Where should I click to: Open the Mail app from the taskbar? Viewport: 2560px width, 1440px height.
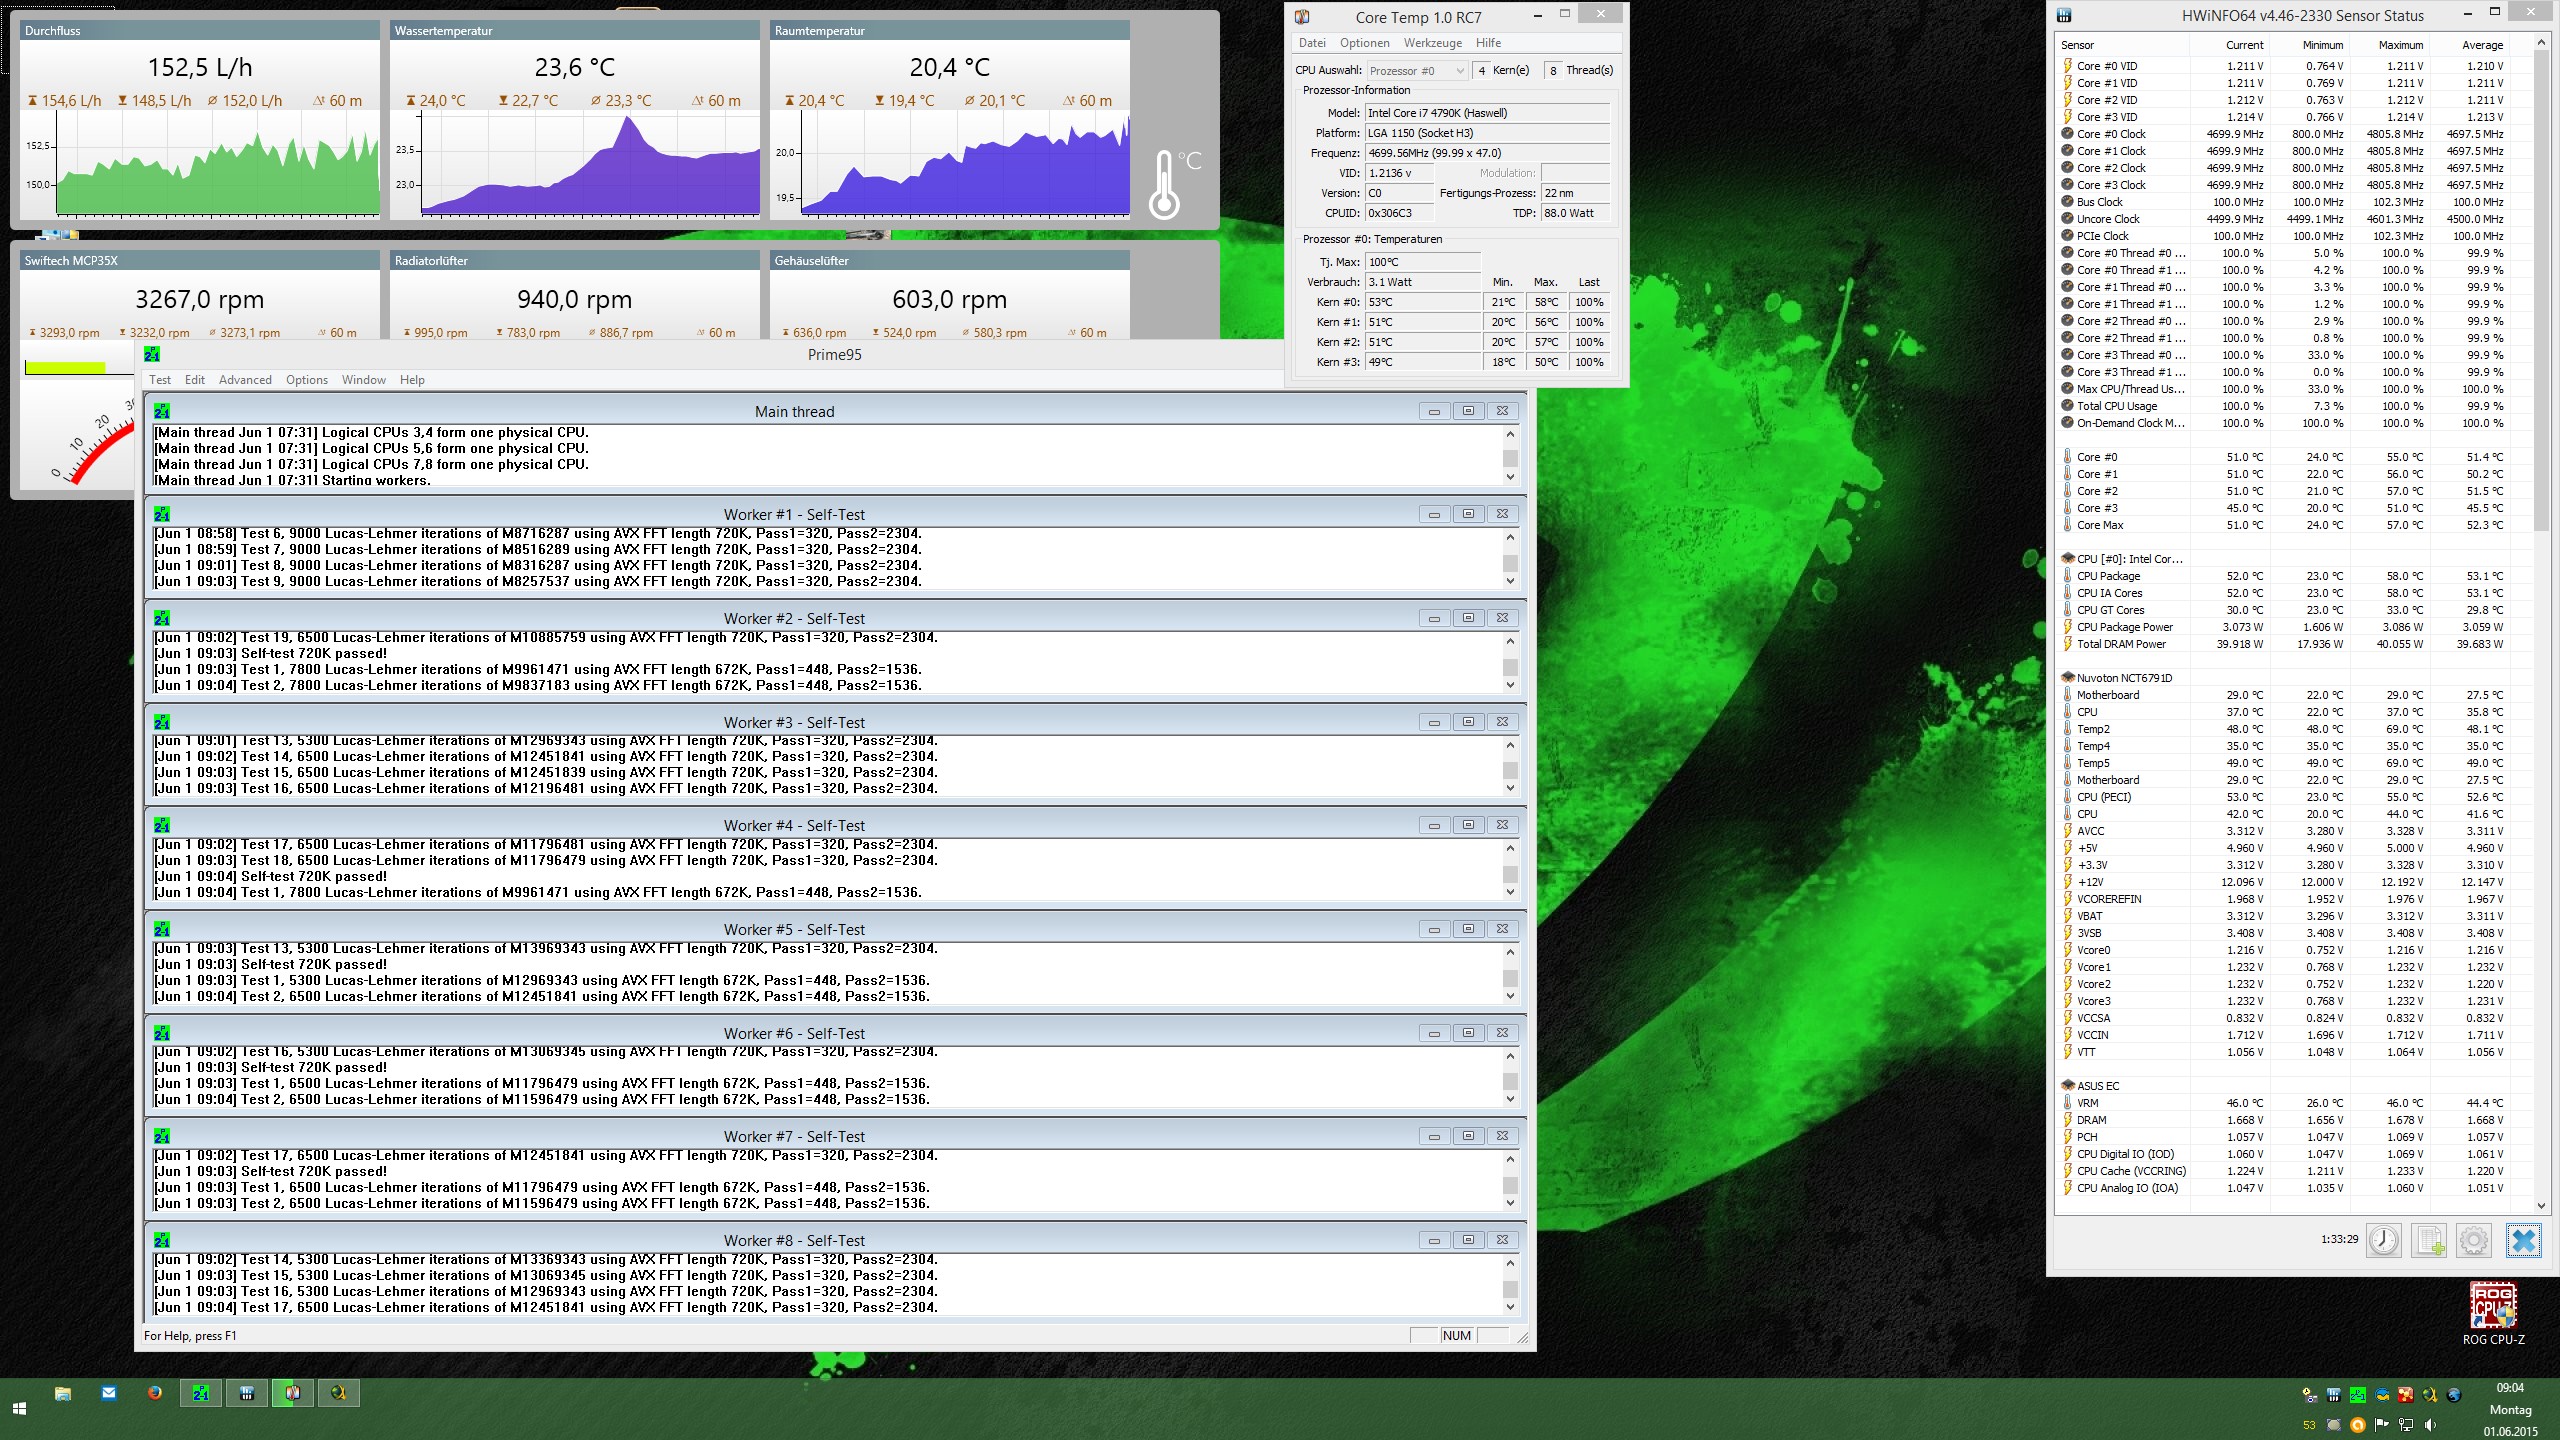tap(109, 1393)
